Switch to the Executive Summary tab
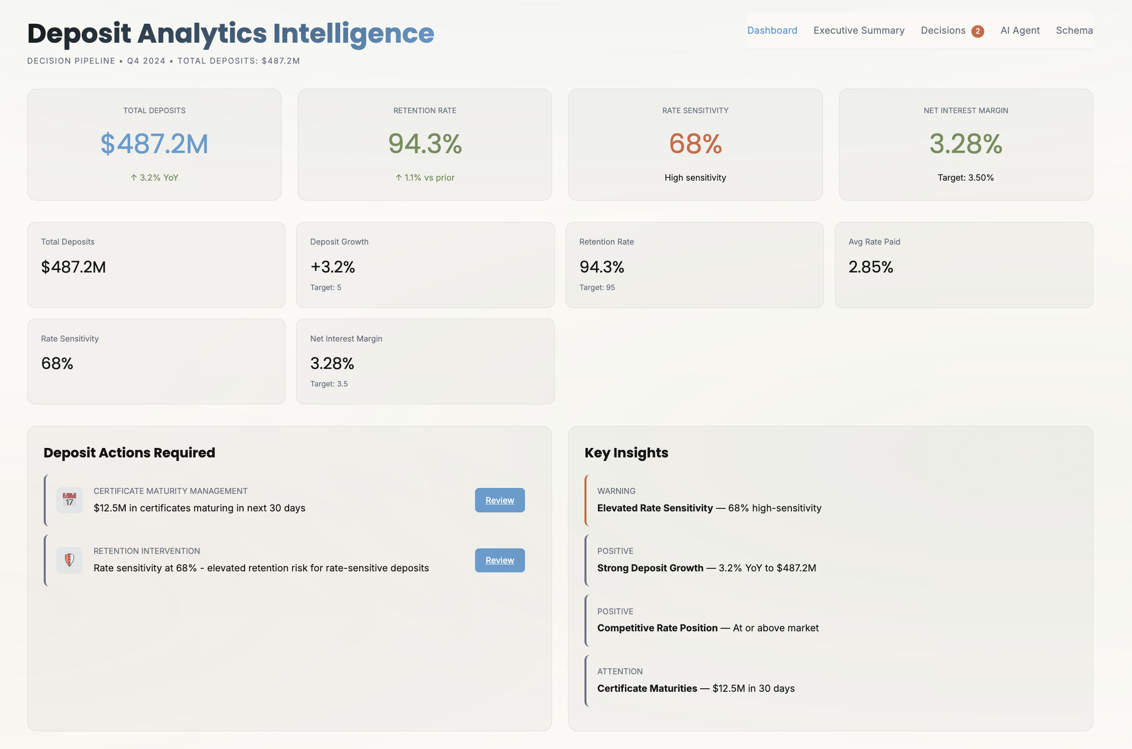This screenshot has width=1132, height=749. click(859, 30)
